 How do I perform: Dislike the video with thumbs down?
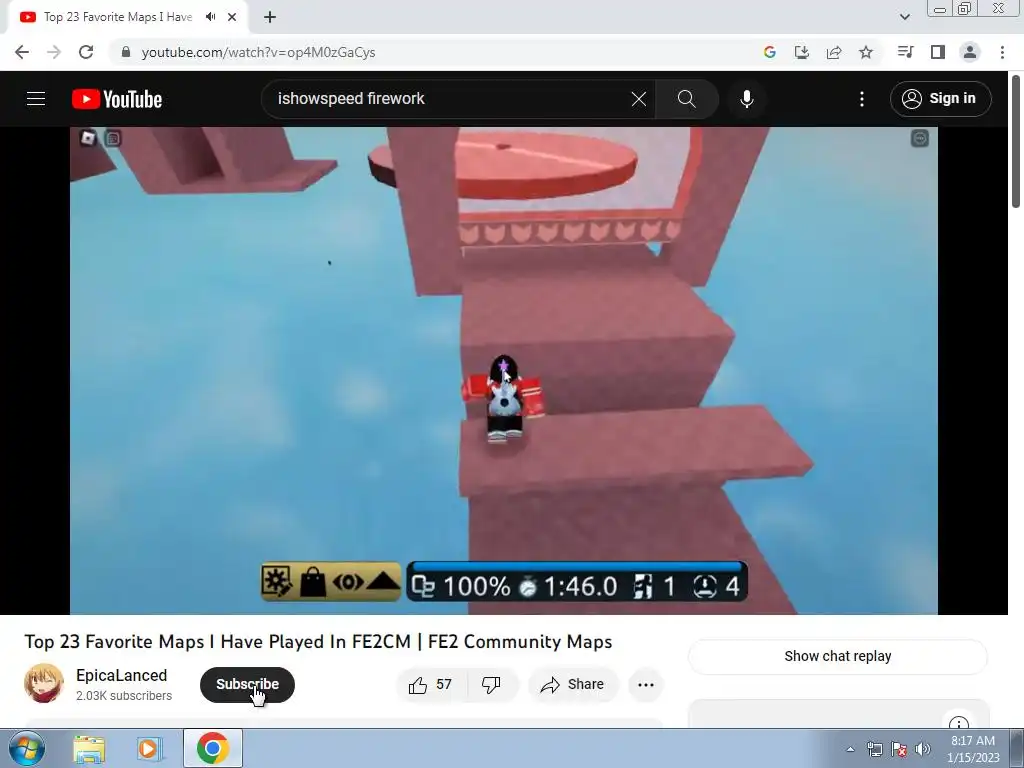pyautogui.click(x=492, y=684)
